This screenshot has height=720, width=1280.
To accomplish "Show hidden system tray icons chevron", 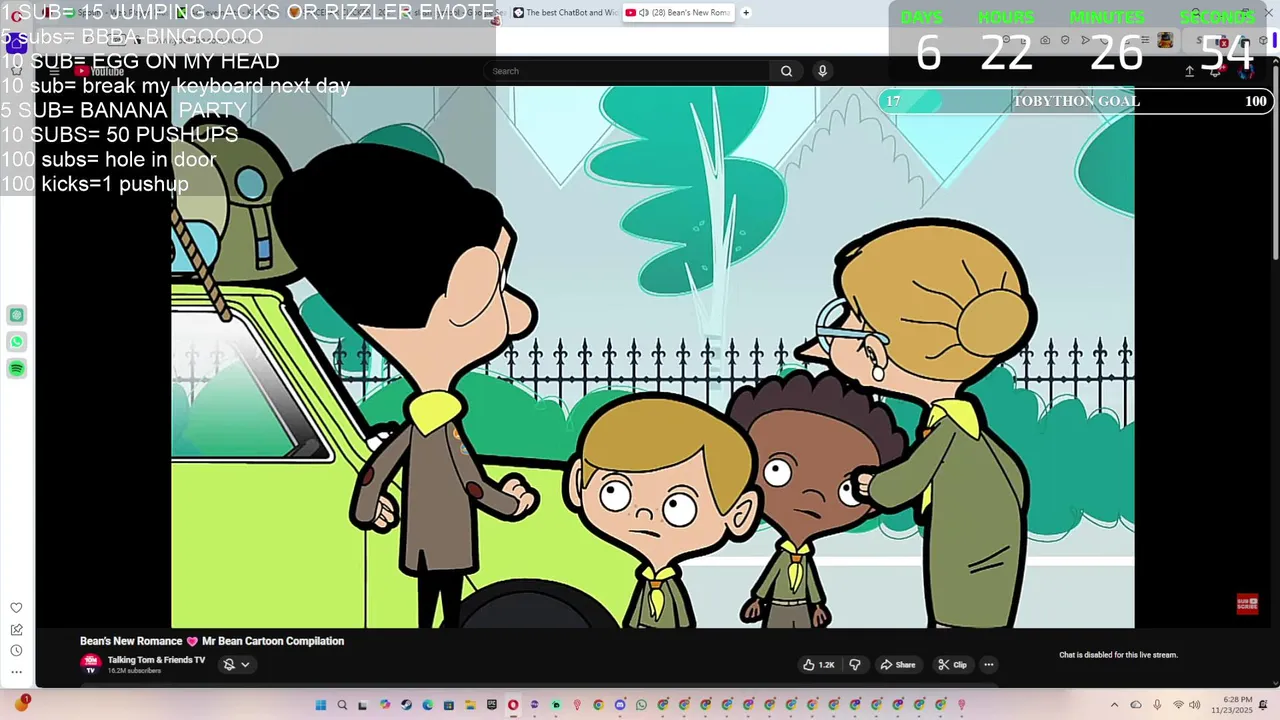I will tap(1114, 705).
